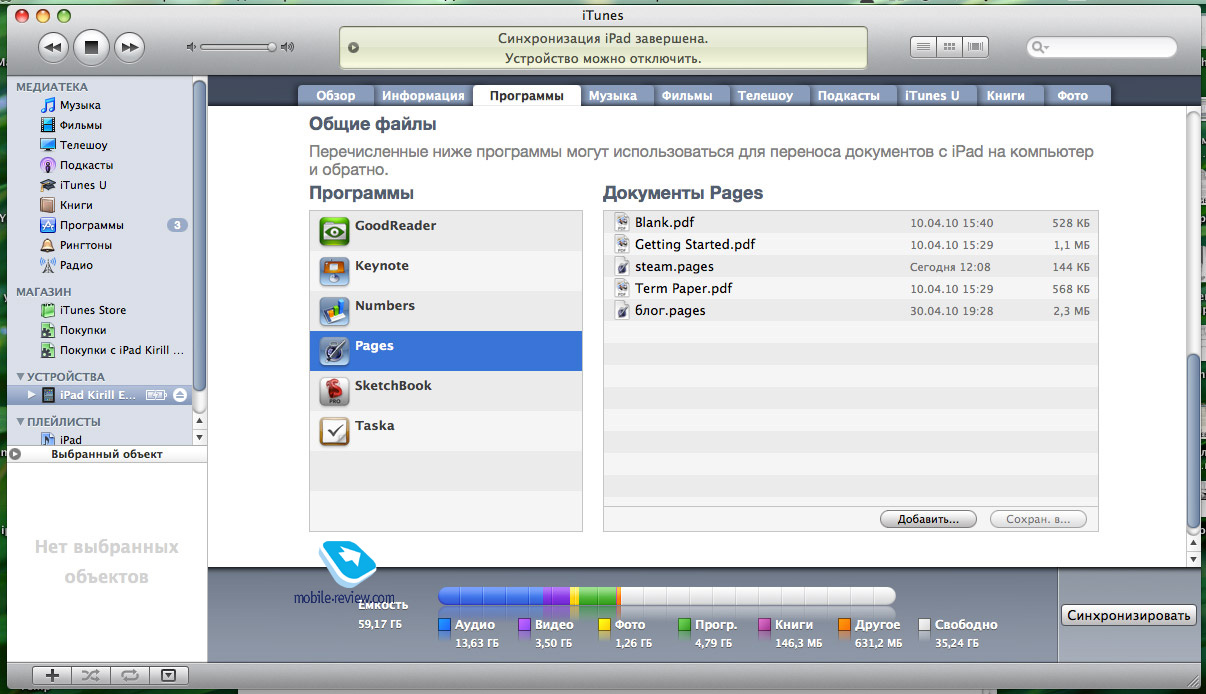Click the stop playback button

coord(91,46)
